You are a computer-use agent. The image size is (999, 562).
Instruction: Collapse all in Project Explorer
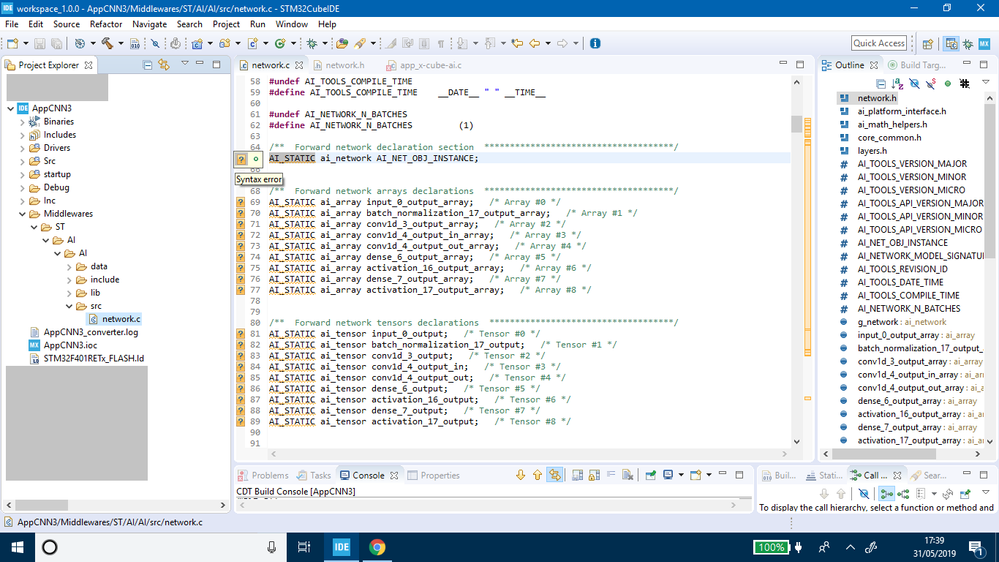[147, 65]
